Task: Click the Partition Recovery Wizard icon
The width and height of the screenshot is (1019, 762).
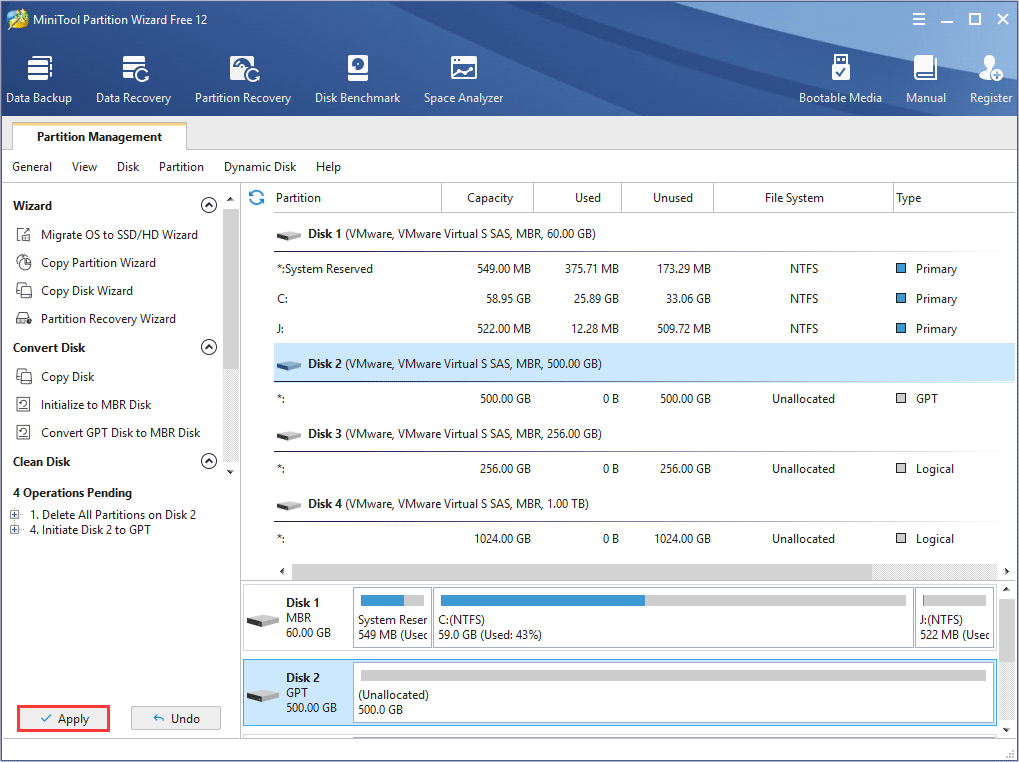Action: (23, 318)
